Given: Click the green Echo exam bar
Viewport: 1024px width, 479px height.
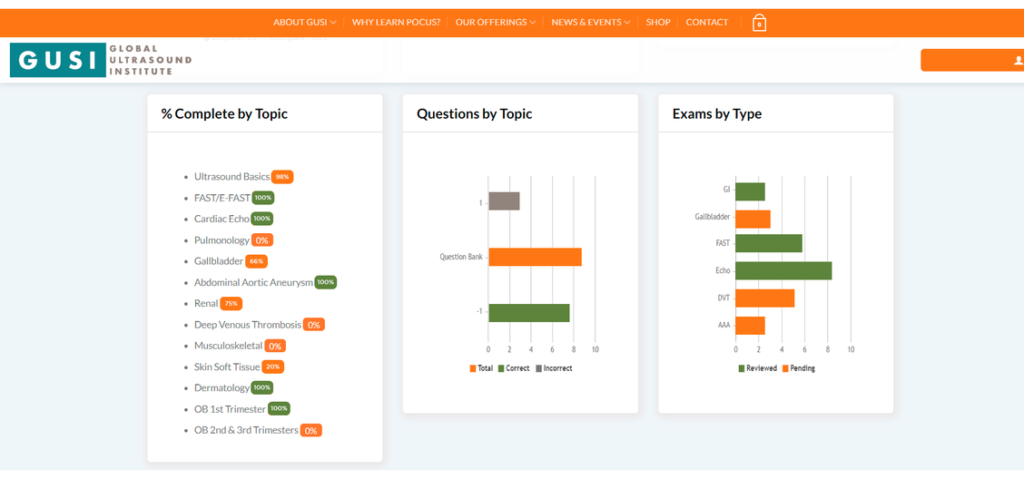Looking at the screenshot, I should (x=784, y=271).
